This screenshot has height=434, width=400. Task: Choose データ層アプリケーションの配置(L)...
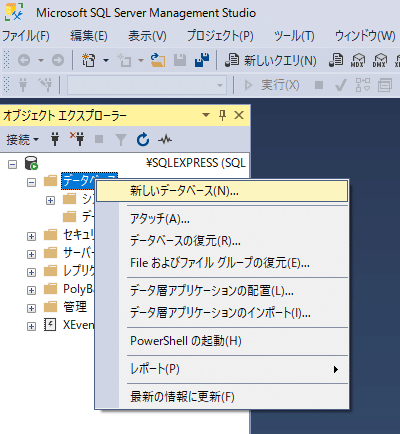pos(222,291)
